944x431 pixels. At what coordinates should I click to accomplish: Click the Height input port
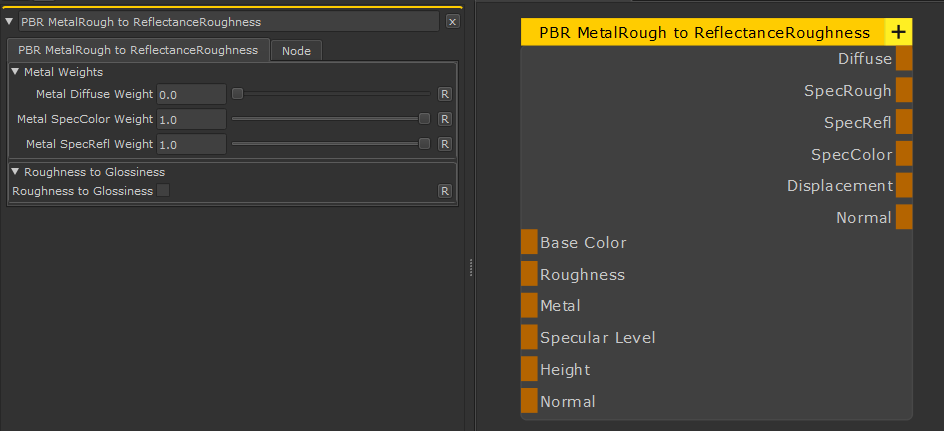pos(529,369)
